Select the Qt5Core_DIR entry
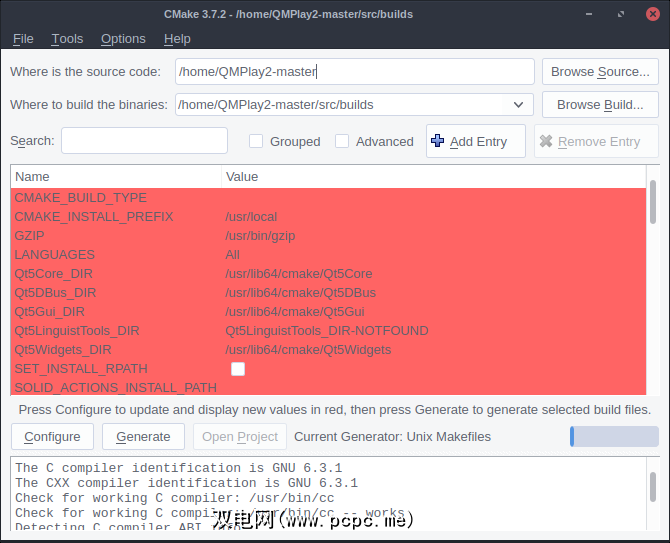Image resolution: width=670 pixels, height=543 pixels. [53, 274]
